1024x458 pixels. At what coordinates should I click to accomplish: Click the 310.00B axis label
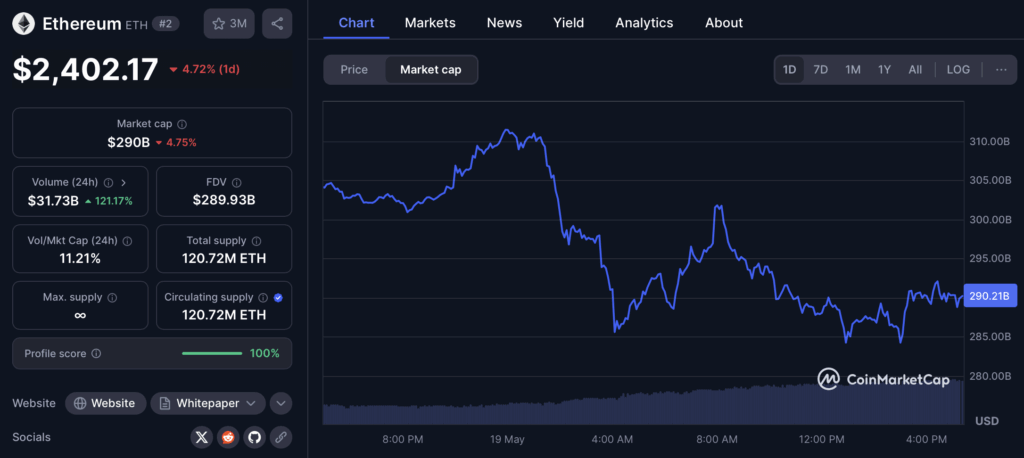(990, 141)
